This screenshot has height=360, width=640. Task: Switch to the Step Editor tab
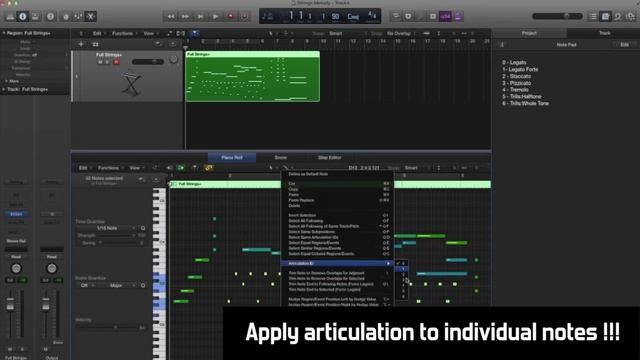click(x=329, y=158)
